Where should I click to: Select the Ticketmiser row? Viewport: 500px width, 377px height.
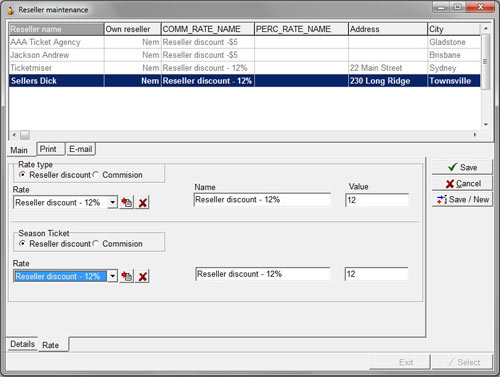pyautogui.click(x=245, y=68)
